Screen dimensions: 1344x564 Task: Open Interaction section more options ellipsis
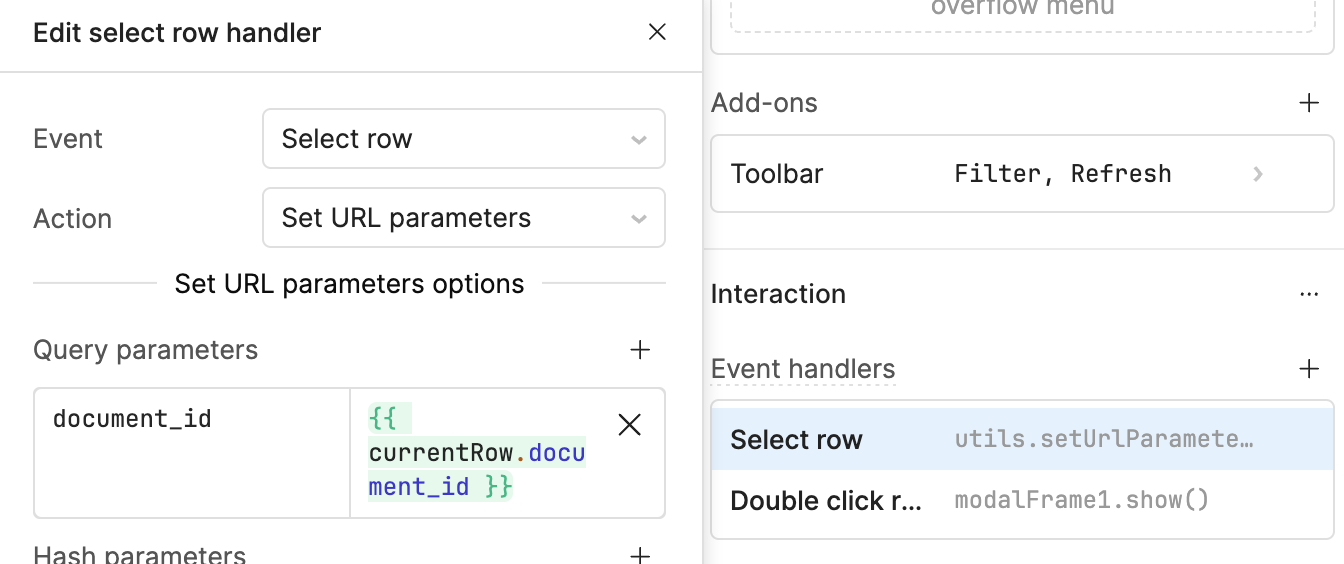click(x=1308, y=294)
